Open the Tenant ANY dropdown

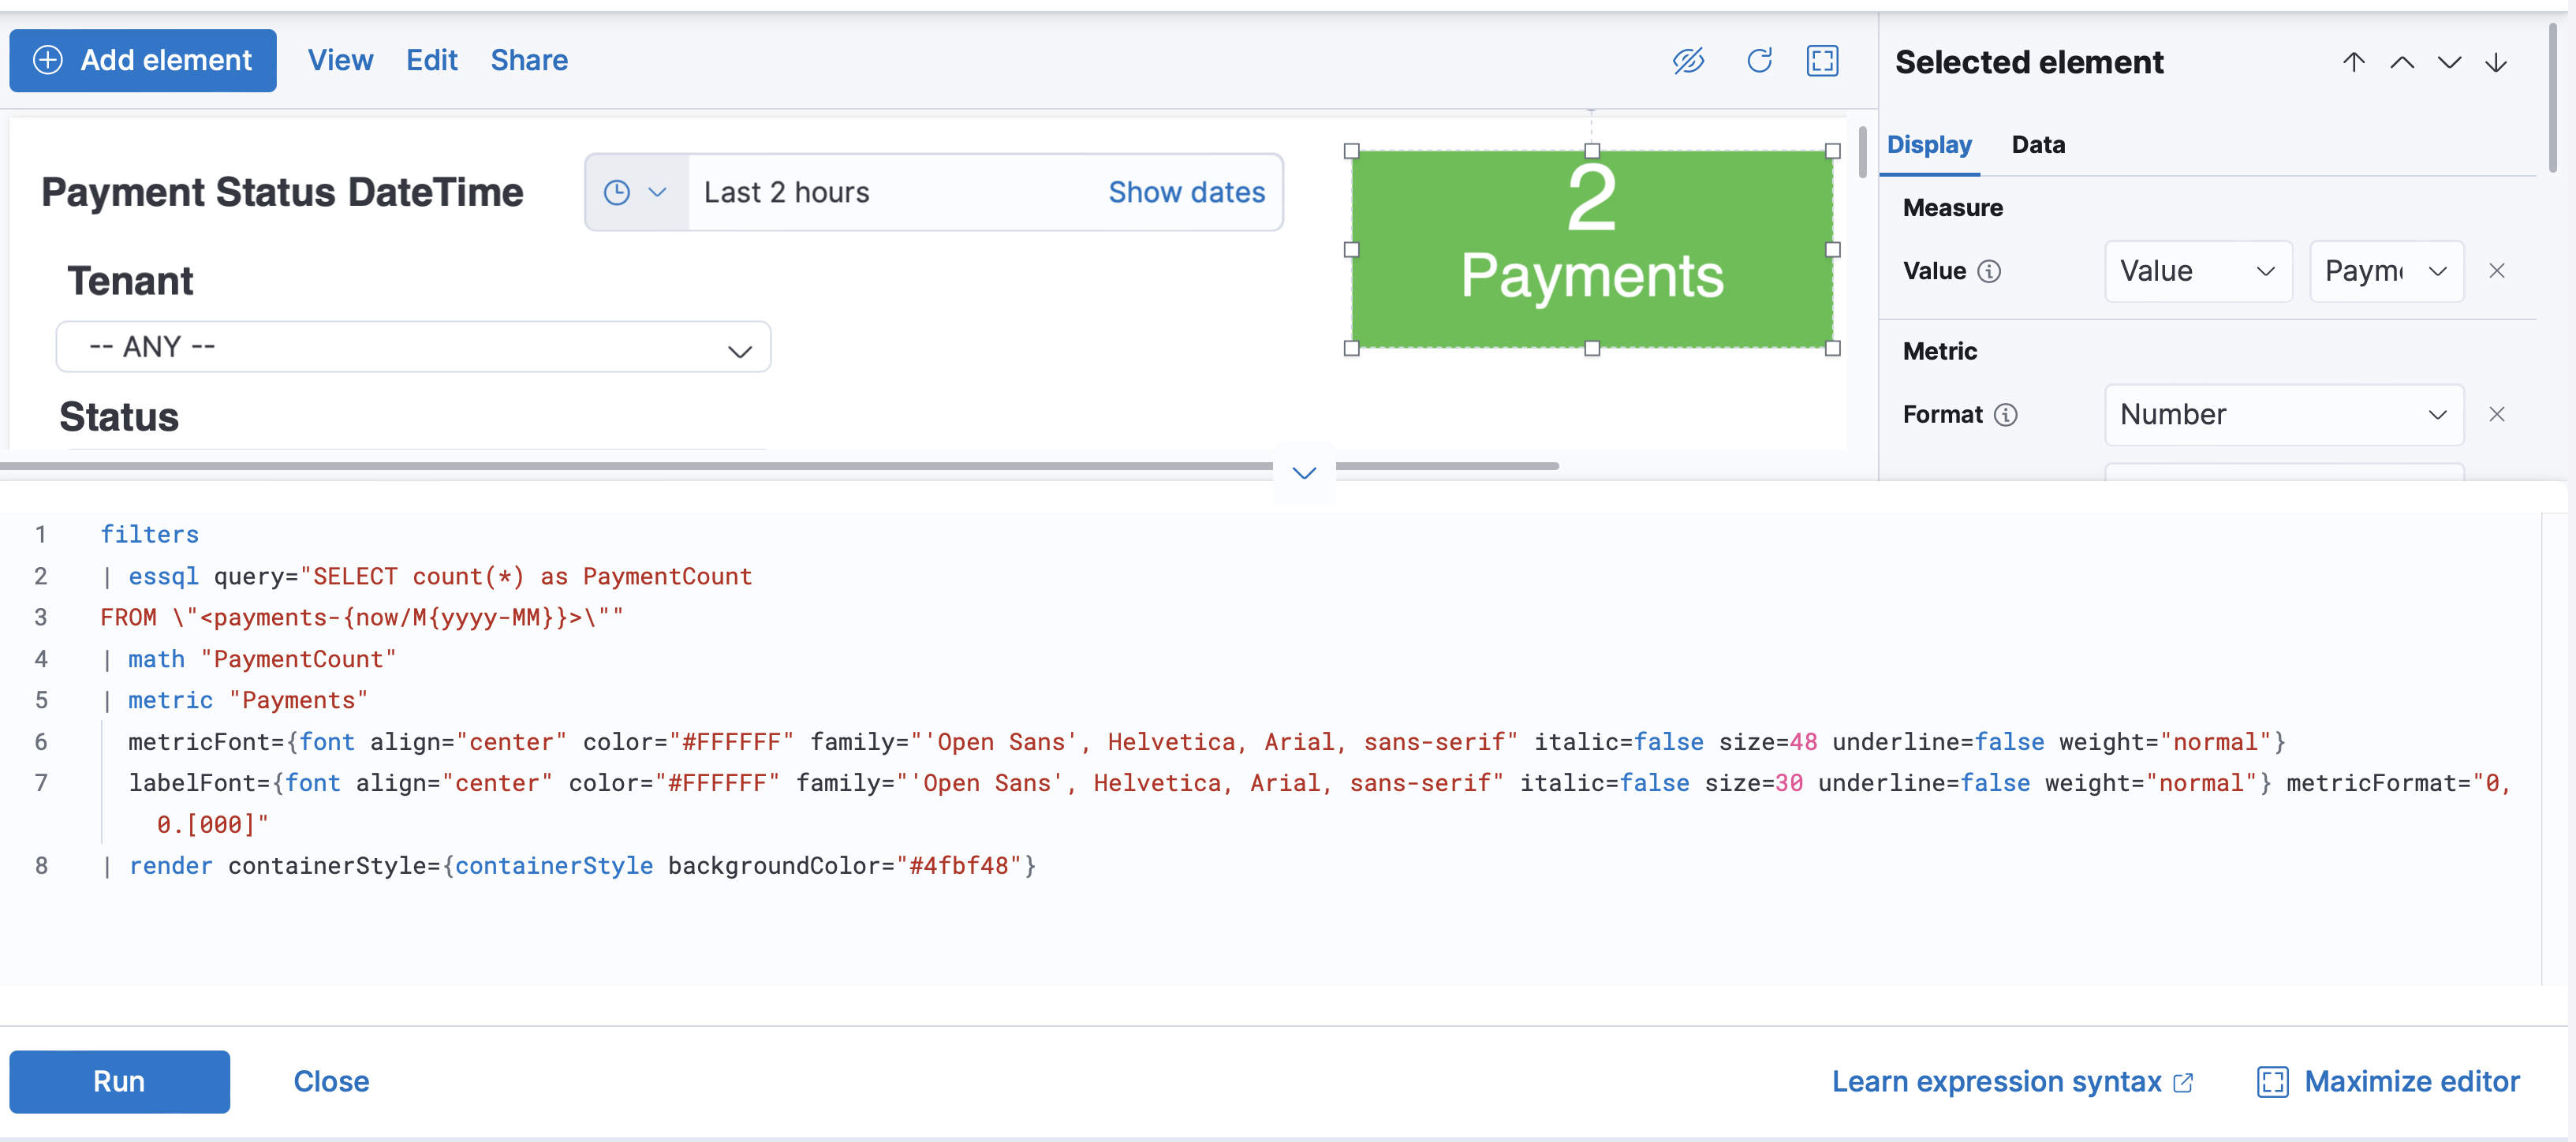coord(413,347)
